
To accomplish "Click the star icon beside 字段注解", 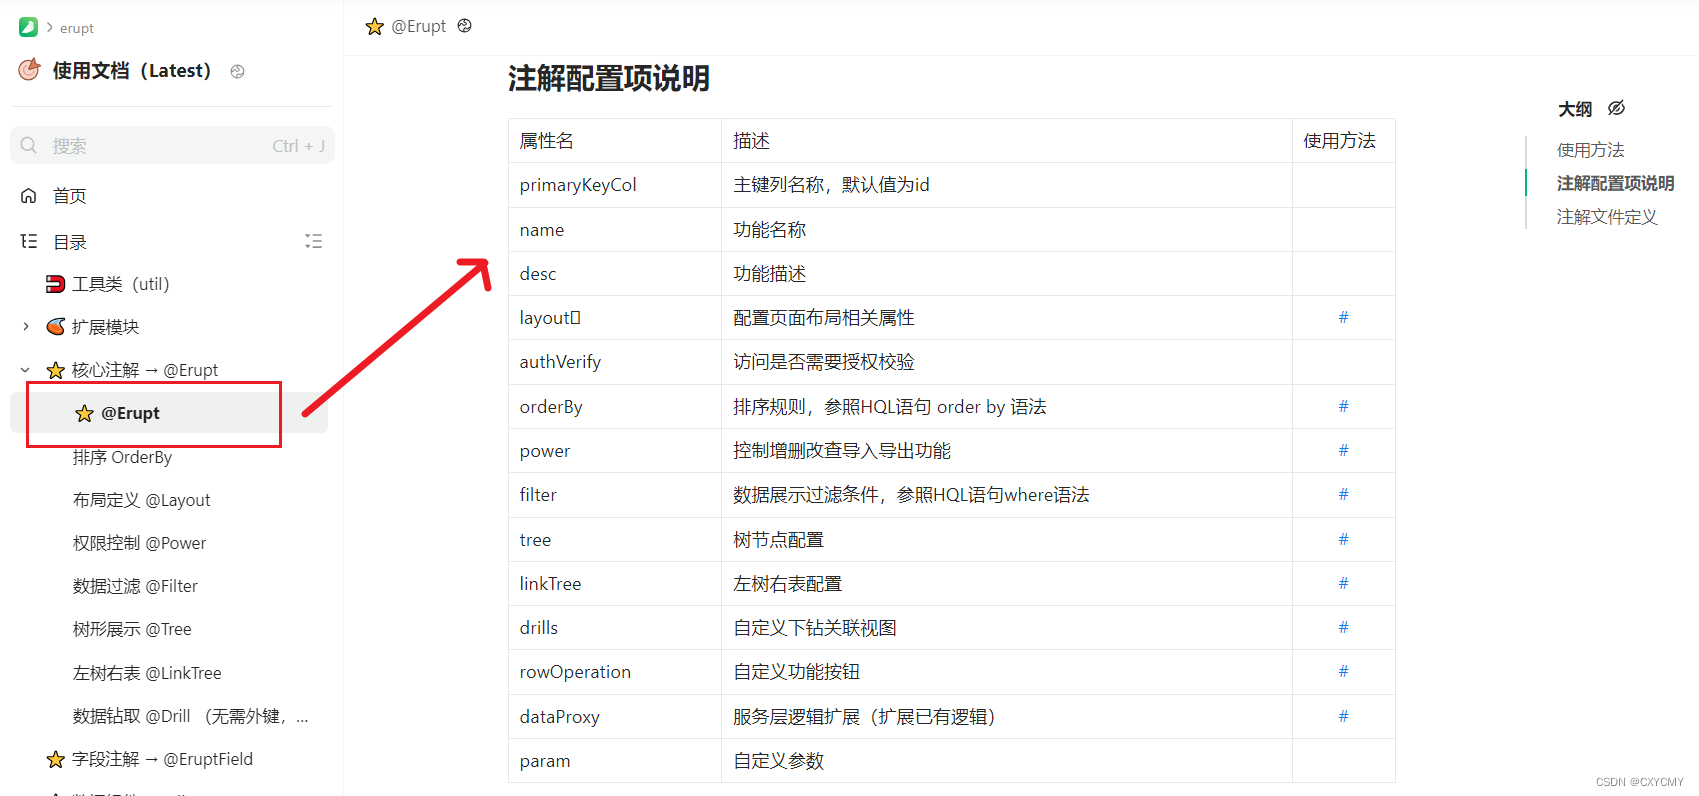I will pos(56,759).
